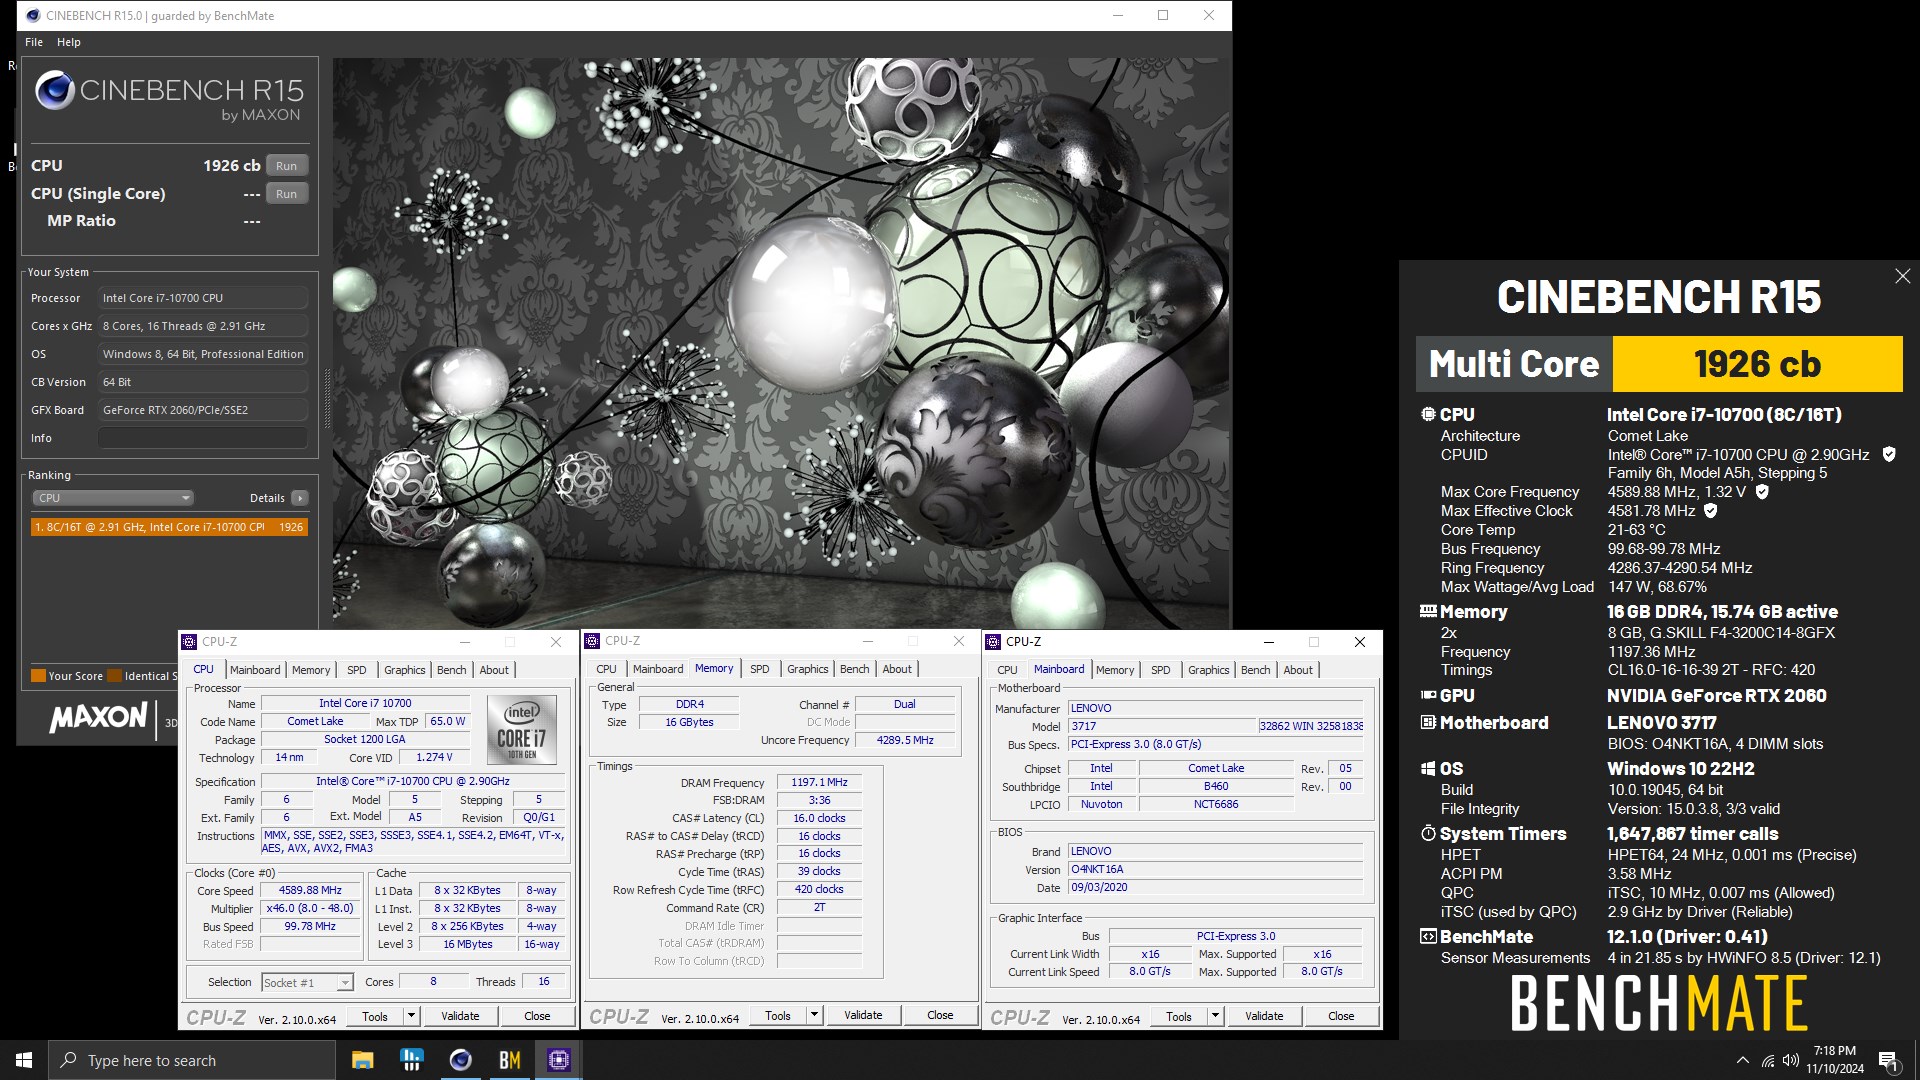Click the DRAM Frequency 1197.1 MHz value
Viewport: 1920px width, 1080px height.
(x=819, y=782)
